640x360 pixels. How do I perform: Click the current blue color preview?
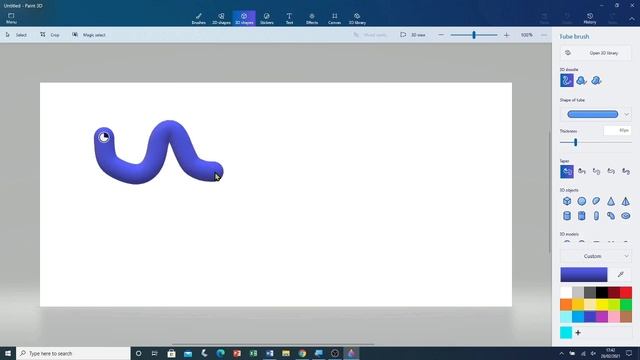584,275
